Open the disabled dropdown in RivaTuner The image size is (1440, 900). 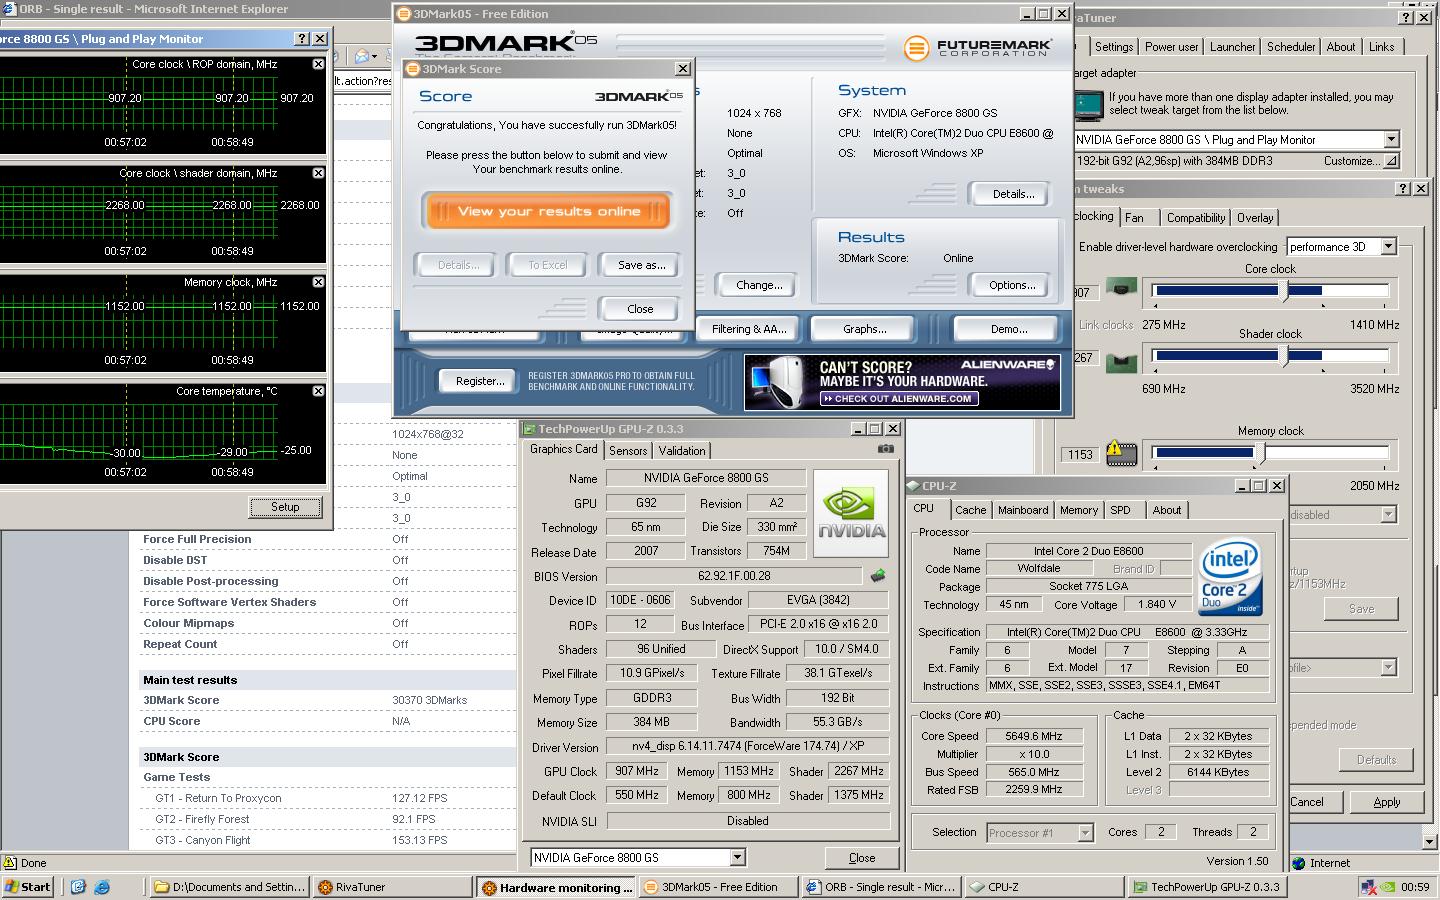pos(1388,515)
